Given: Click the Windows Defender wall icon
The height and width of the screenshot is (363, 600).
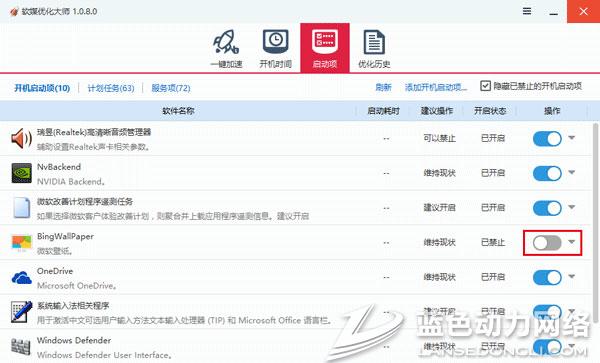Looking at the screenshot, I should [x=21, y=347].
